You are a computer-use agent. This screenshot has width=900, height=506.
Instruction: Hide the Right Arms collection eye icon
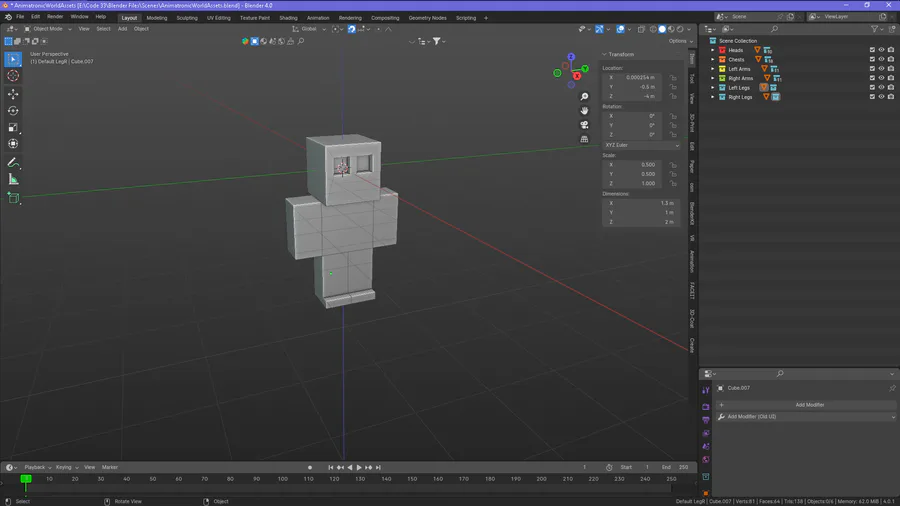pyautogui.click(x=882, y=78)
